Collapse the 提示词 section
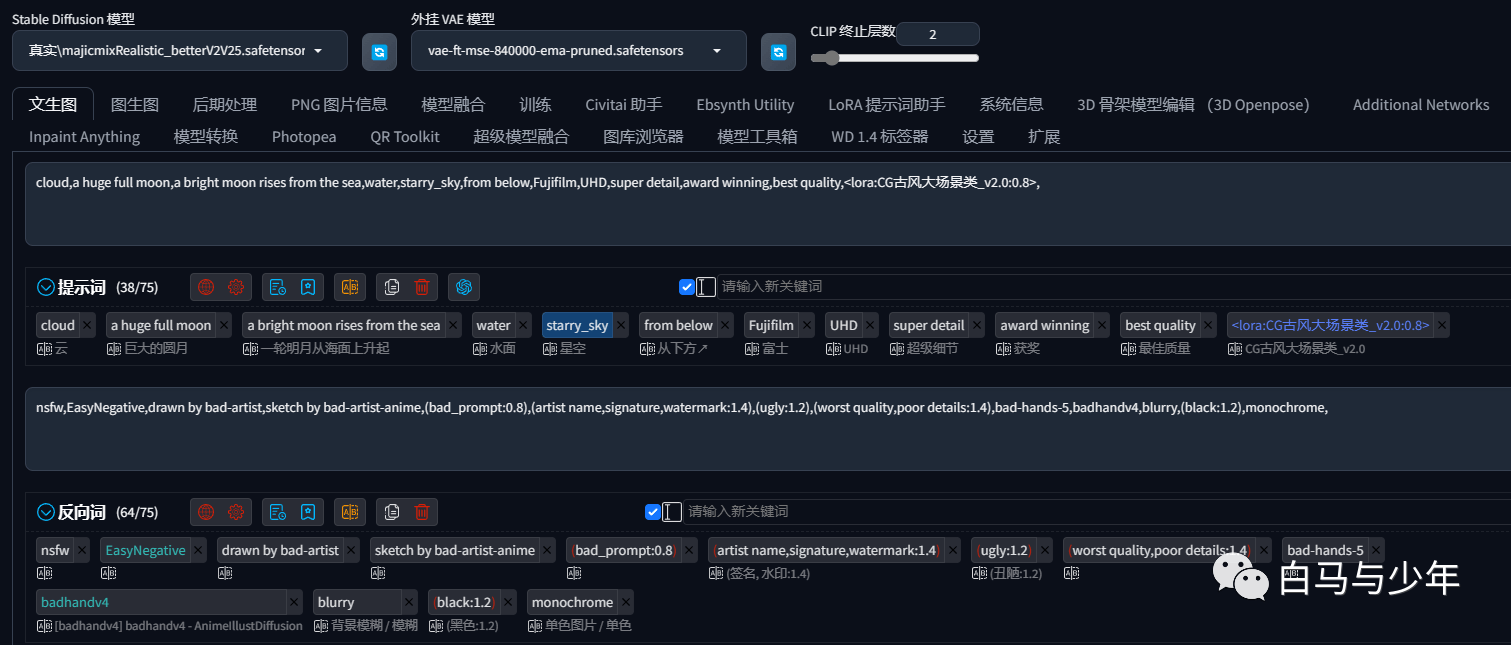Viewport: 1511px width, 645px height. coord(45,287)
